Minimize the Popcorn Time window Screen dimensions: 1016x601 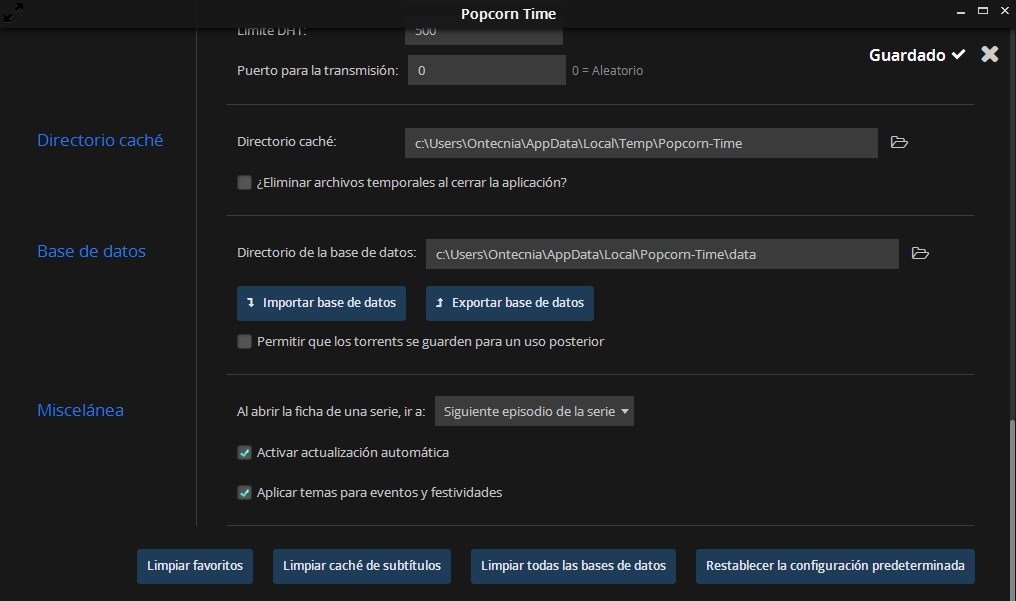961,11
